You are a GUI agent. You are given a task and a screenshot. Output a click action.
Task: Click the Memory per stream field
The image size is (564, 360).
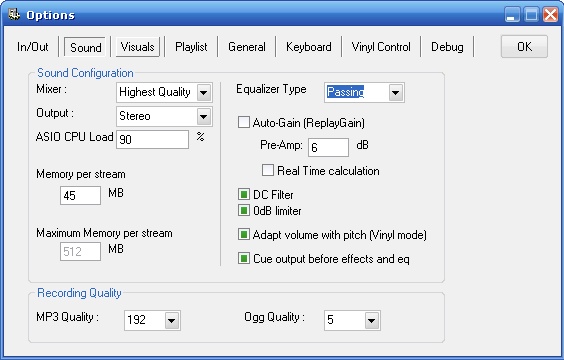click(x=80, y=195)
